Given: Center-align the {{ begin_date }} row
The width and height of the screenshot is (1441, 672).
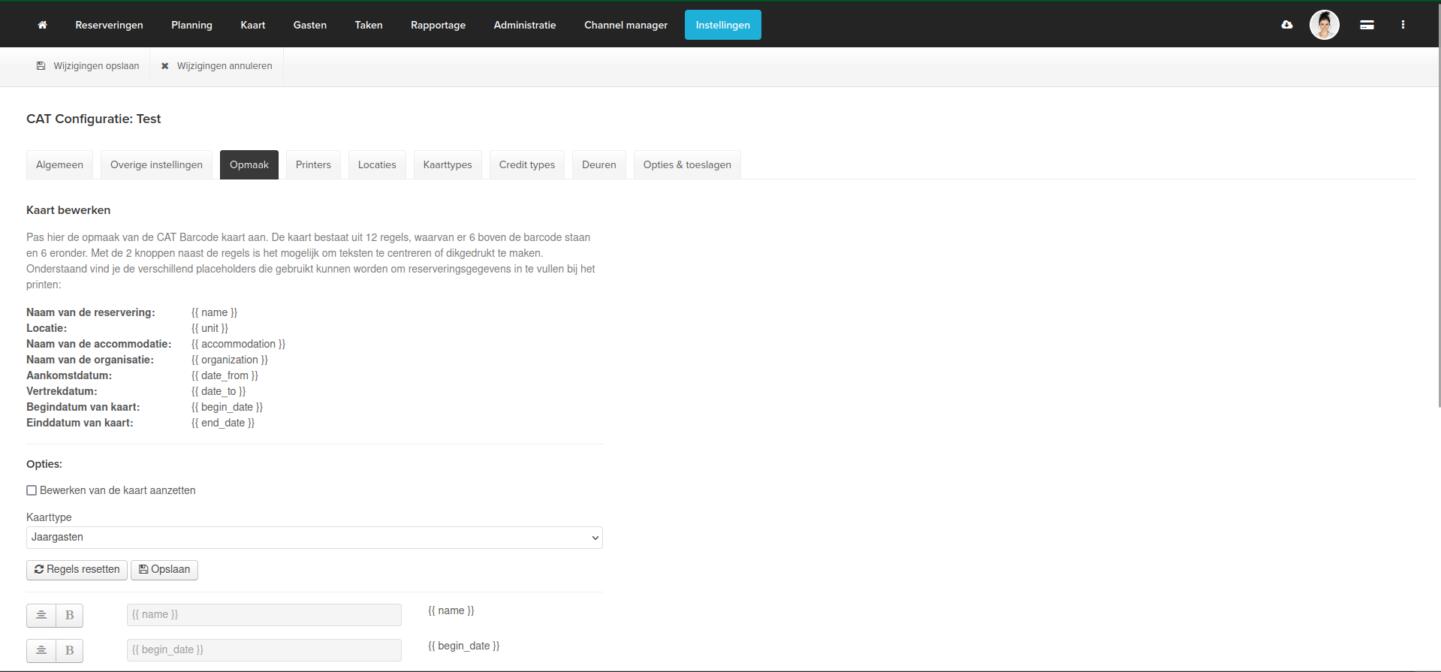Looking at the screenshot, I should 41,651.
